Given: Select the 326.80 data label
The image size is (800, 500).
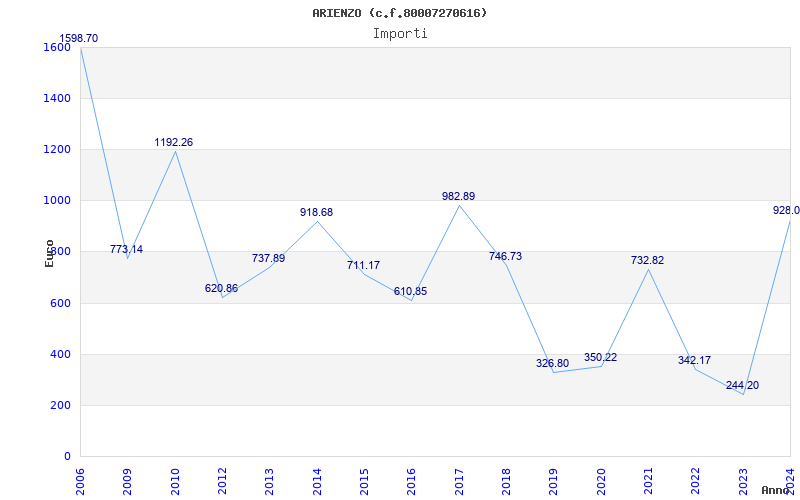Looking at the screenshot, I should click(x=552, y=364).
